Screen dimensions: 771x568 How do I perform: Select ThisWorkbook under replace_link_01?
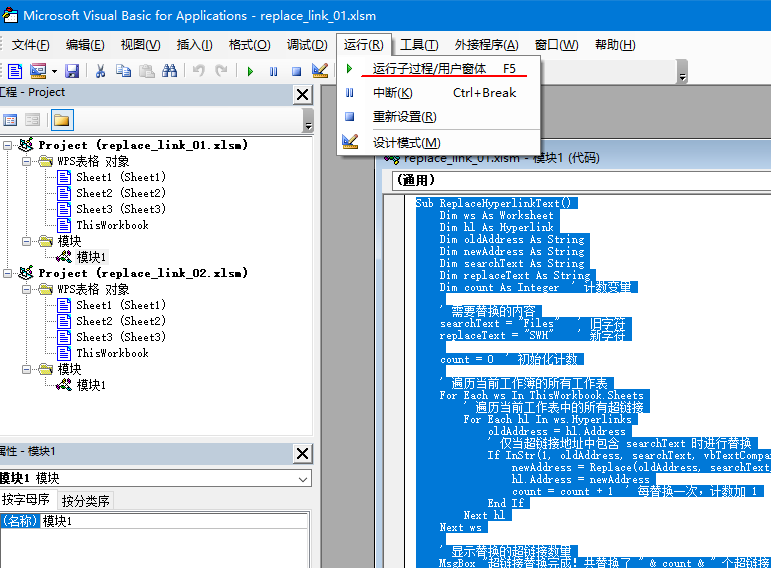click(112, 225)
